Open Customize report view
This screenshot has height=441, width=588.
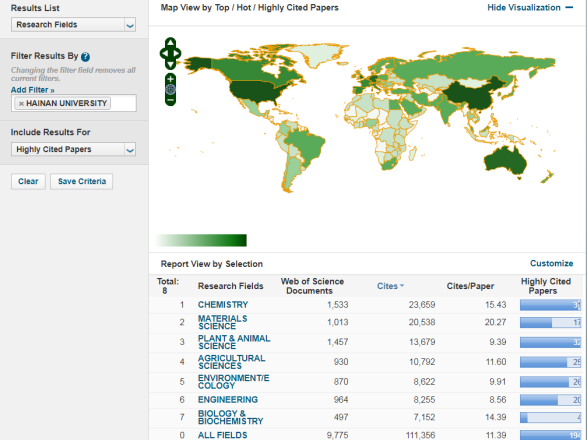(x=551, y=264)
